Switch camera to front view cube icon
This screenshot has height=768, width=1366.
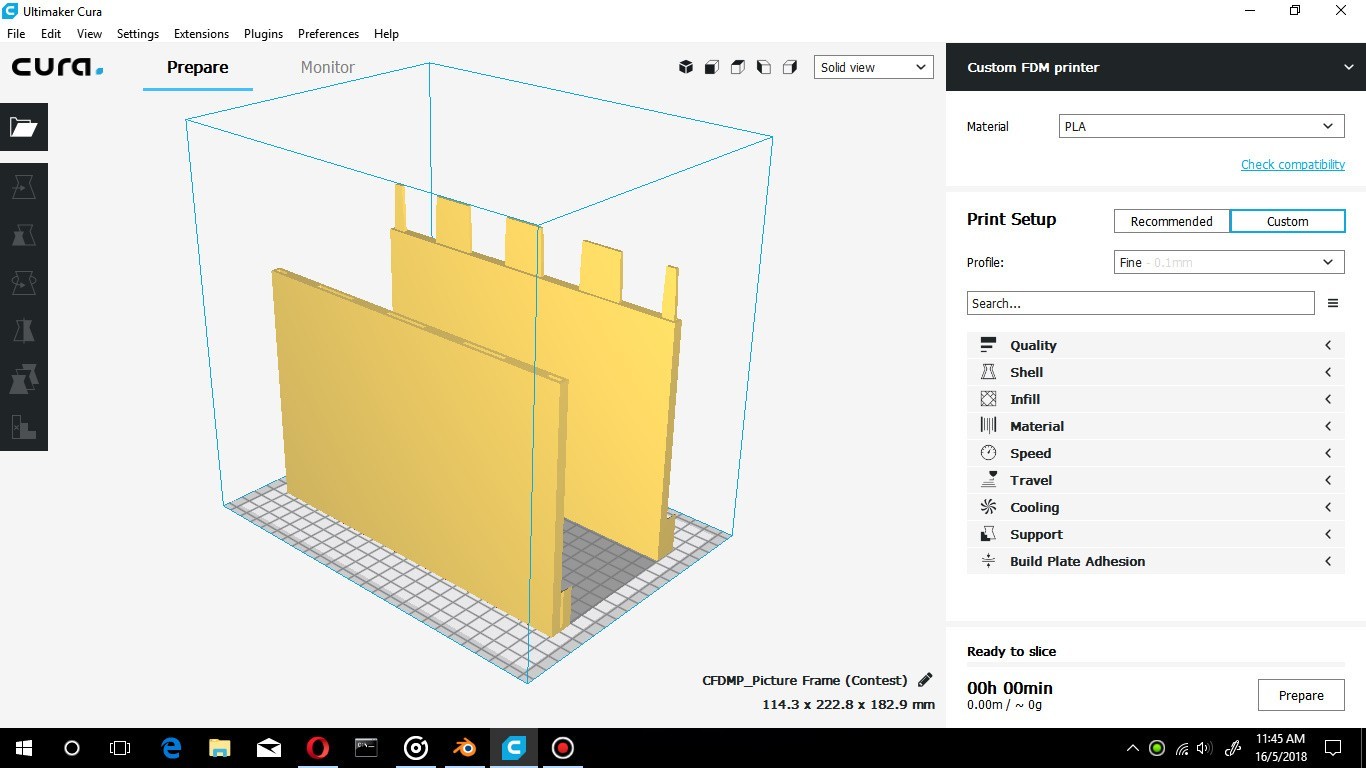click(712, 67)
